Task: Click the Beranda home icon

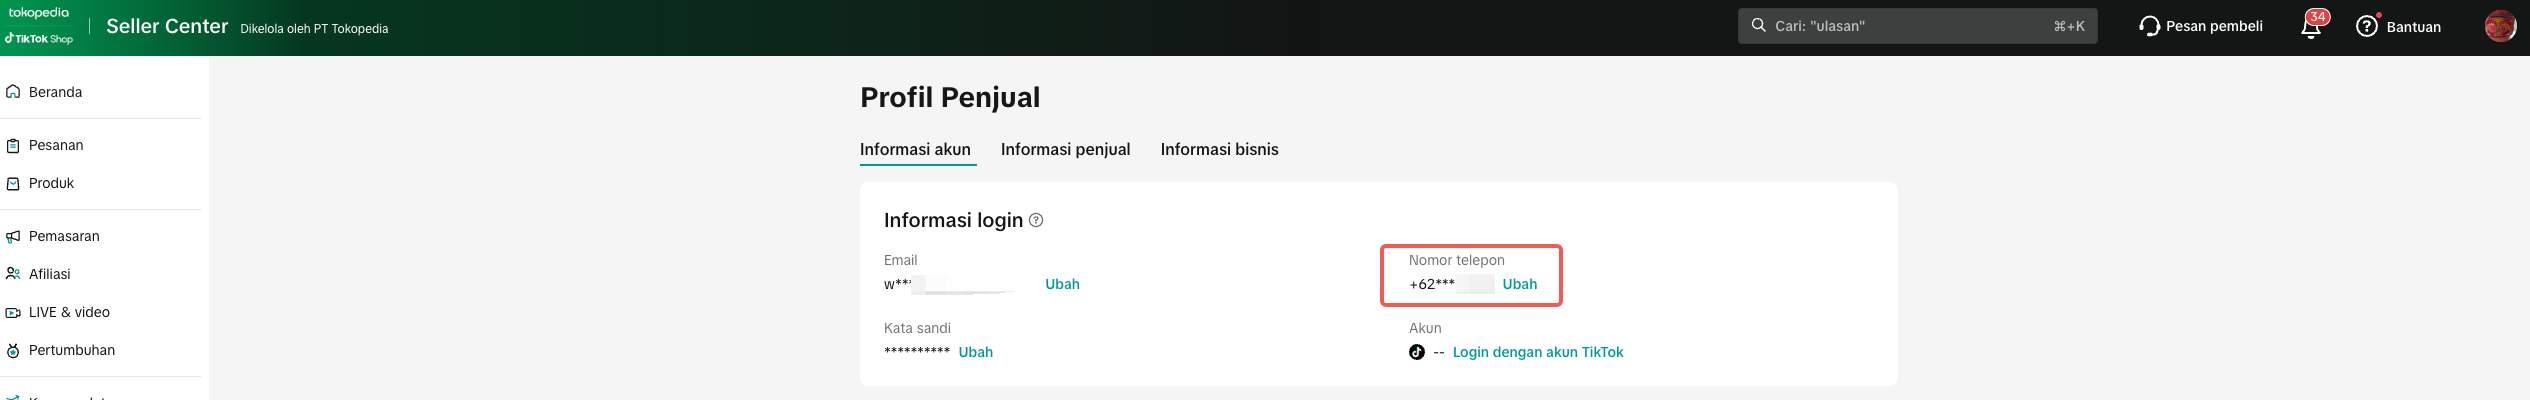Action: [x=13, y=92]
